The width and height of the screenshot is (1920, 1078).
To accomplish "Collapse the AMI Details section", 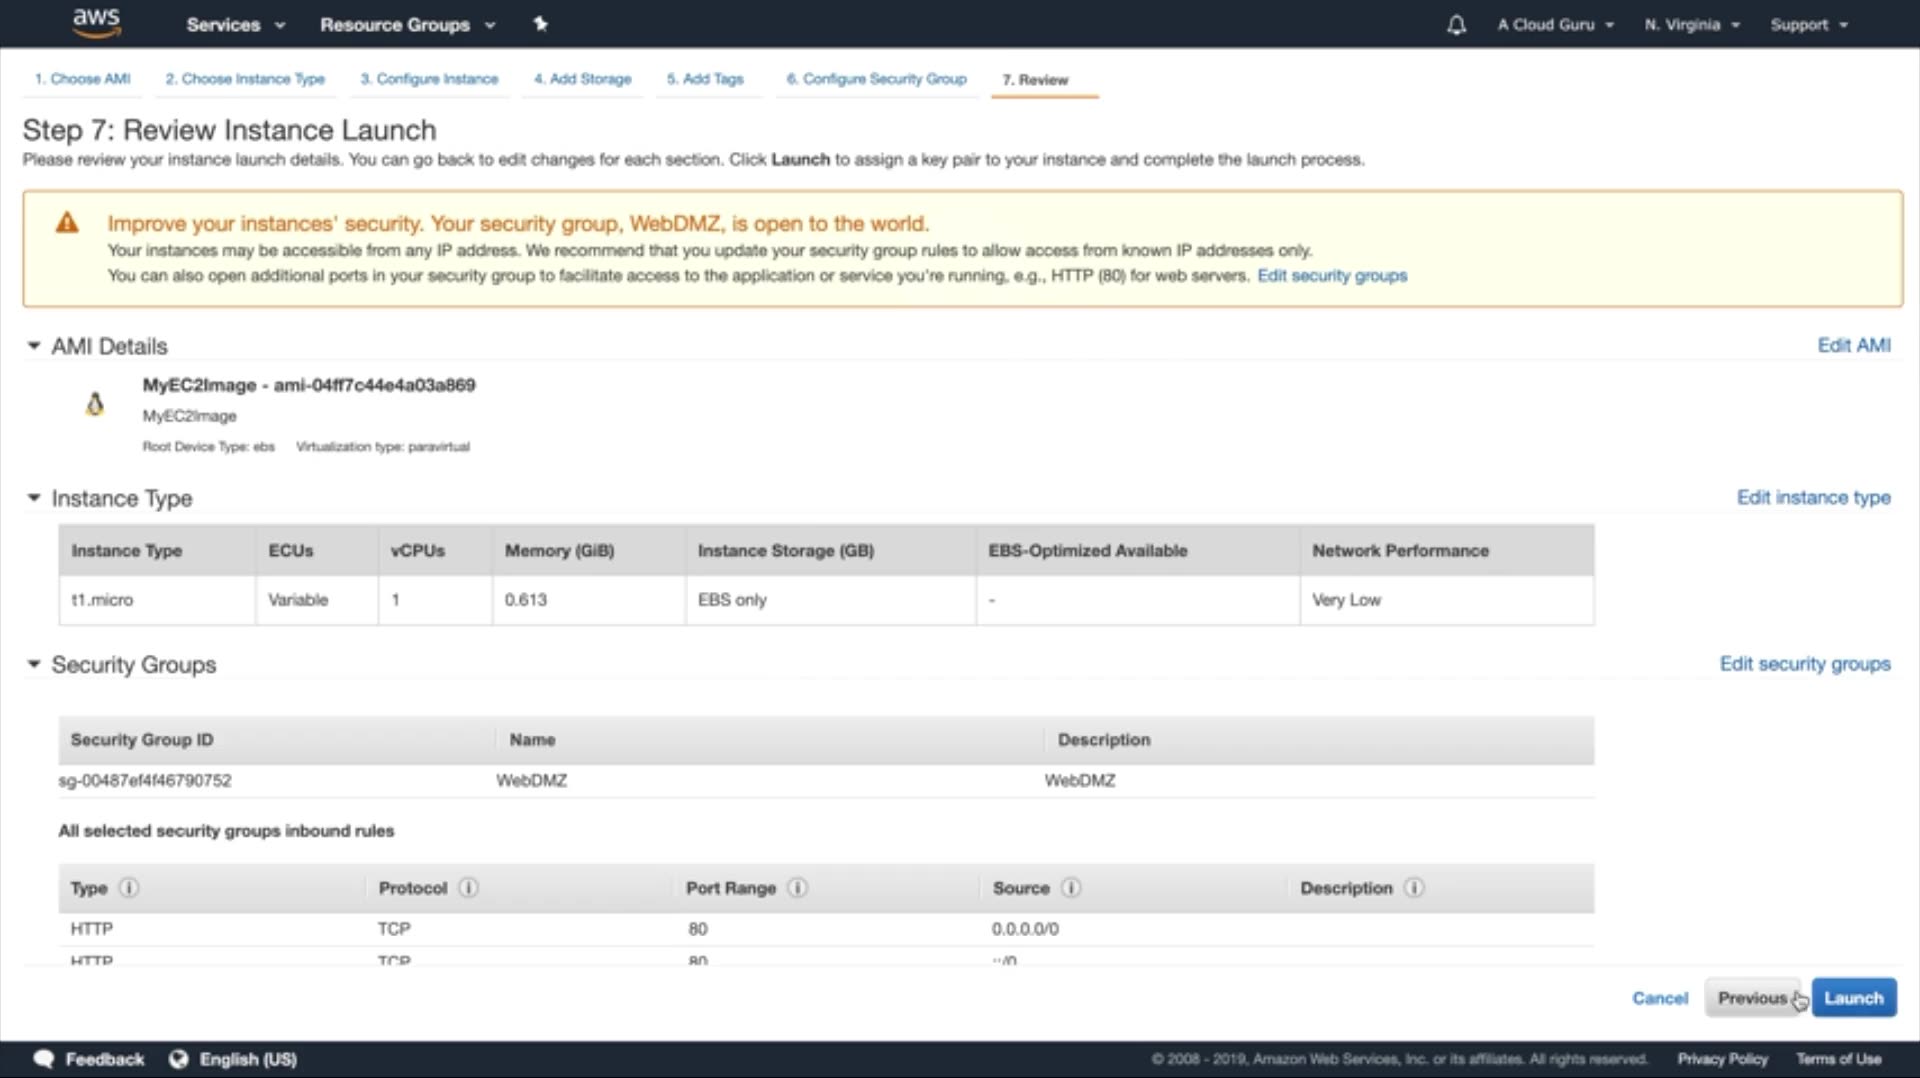I will (x=34, y=346).
